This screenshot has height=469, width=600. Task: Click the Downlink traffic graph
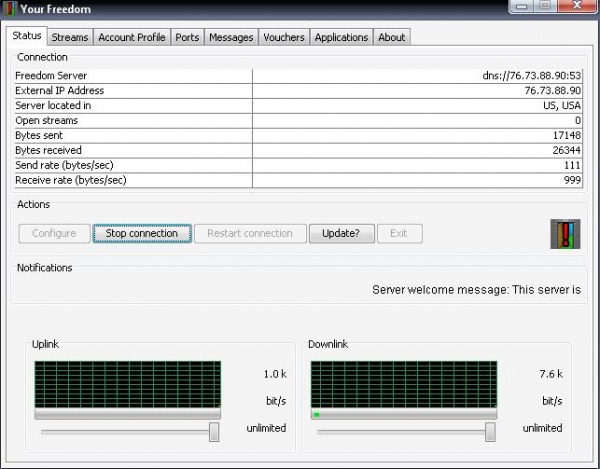pyautogui.click(x=404, y=384)
